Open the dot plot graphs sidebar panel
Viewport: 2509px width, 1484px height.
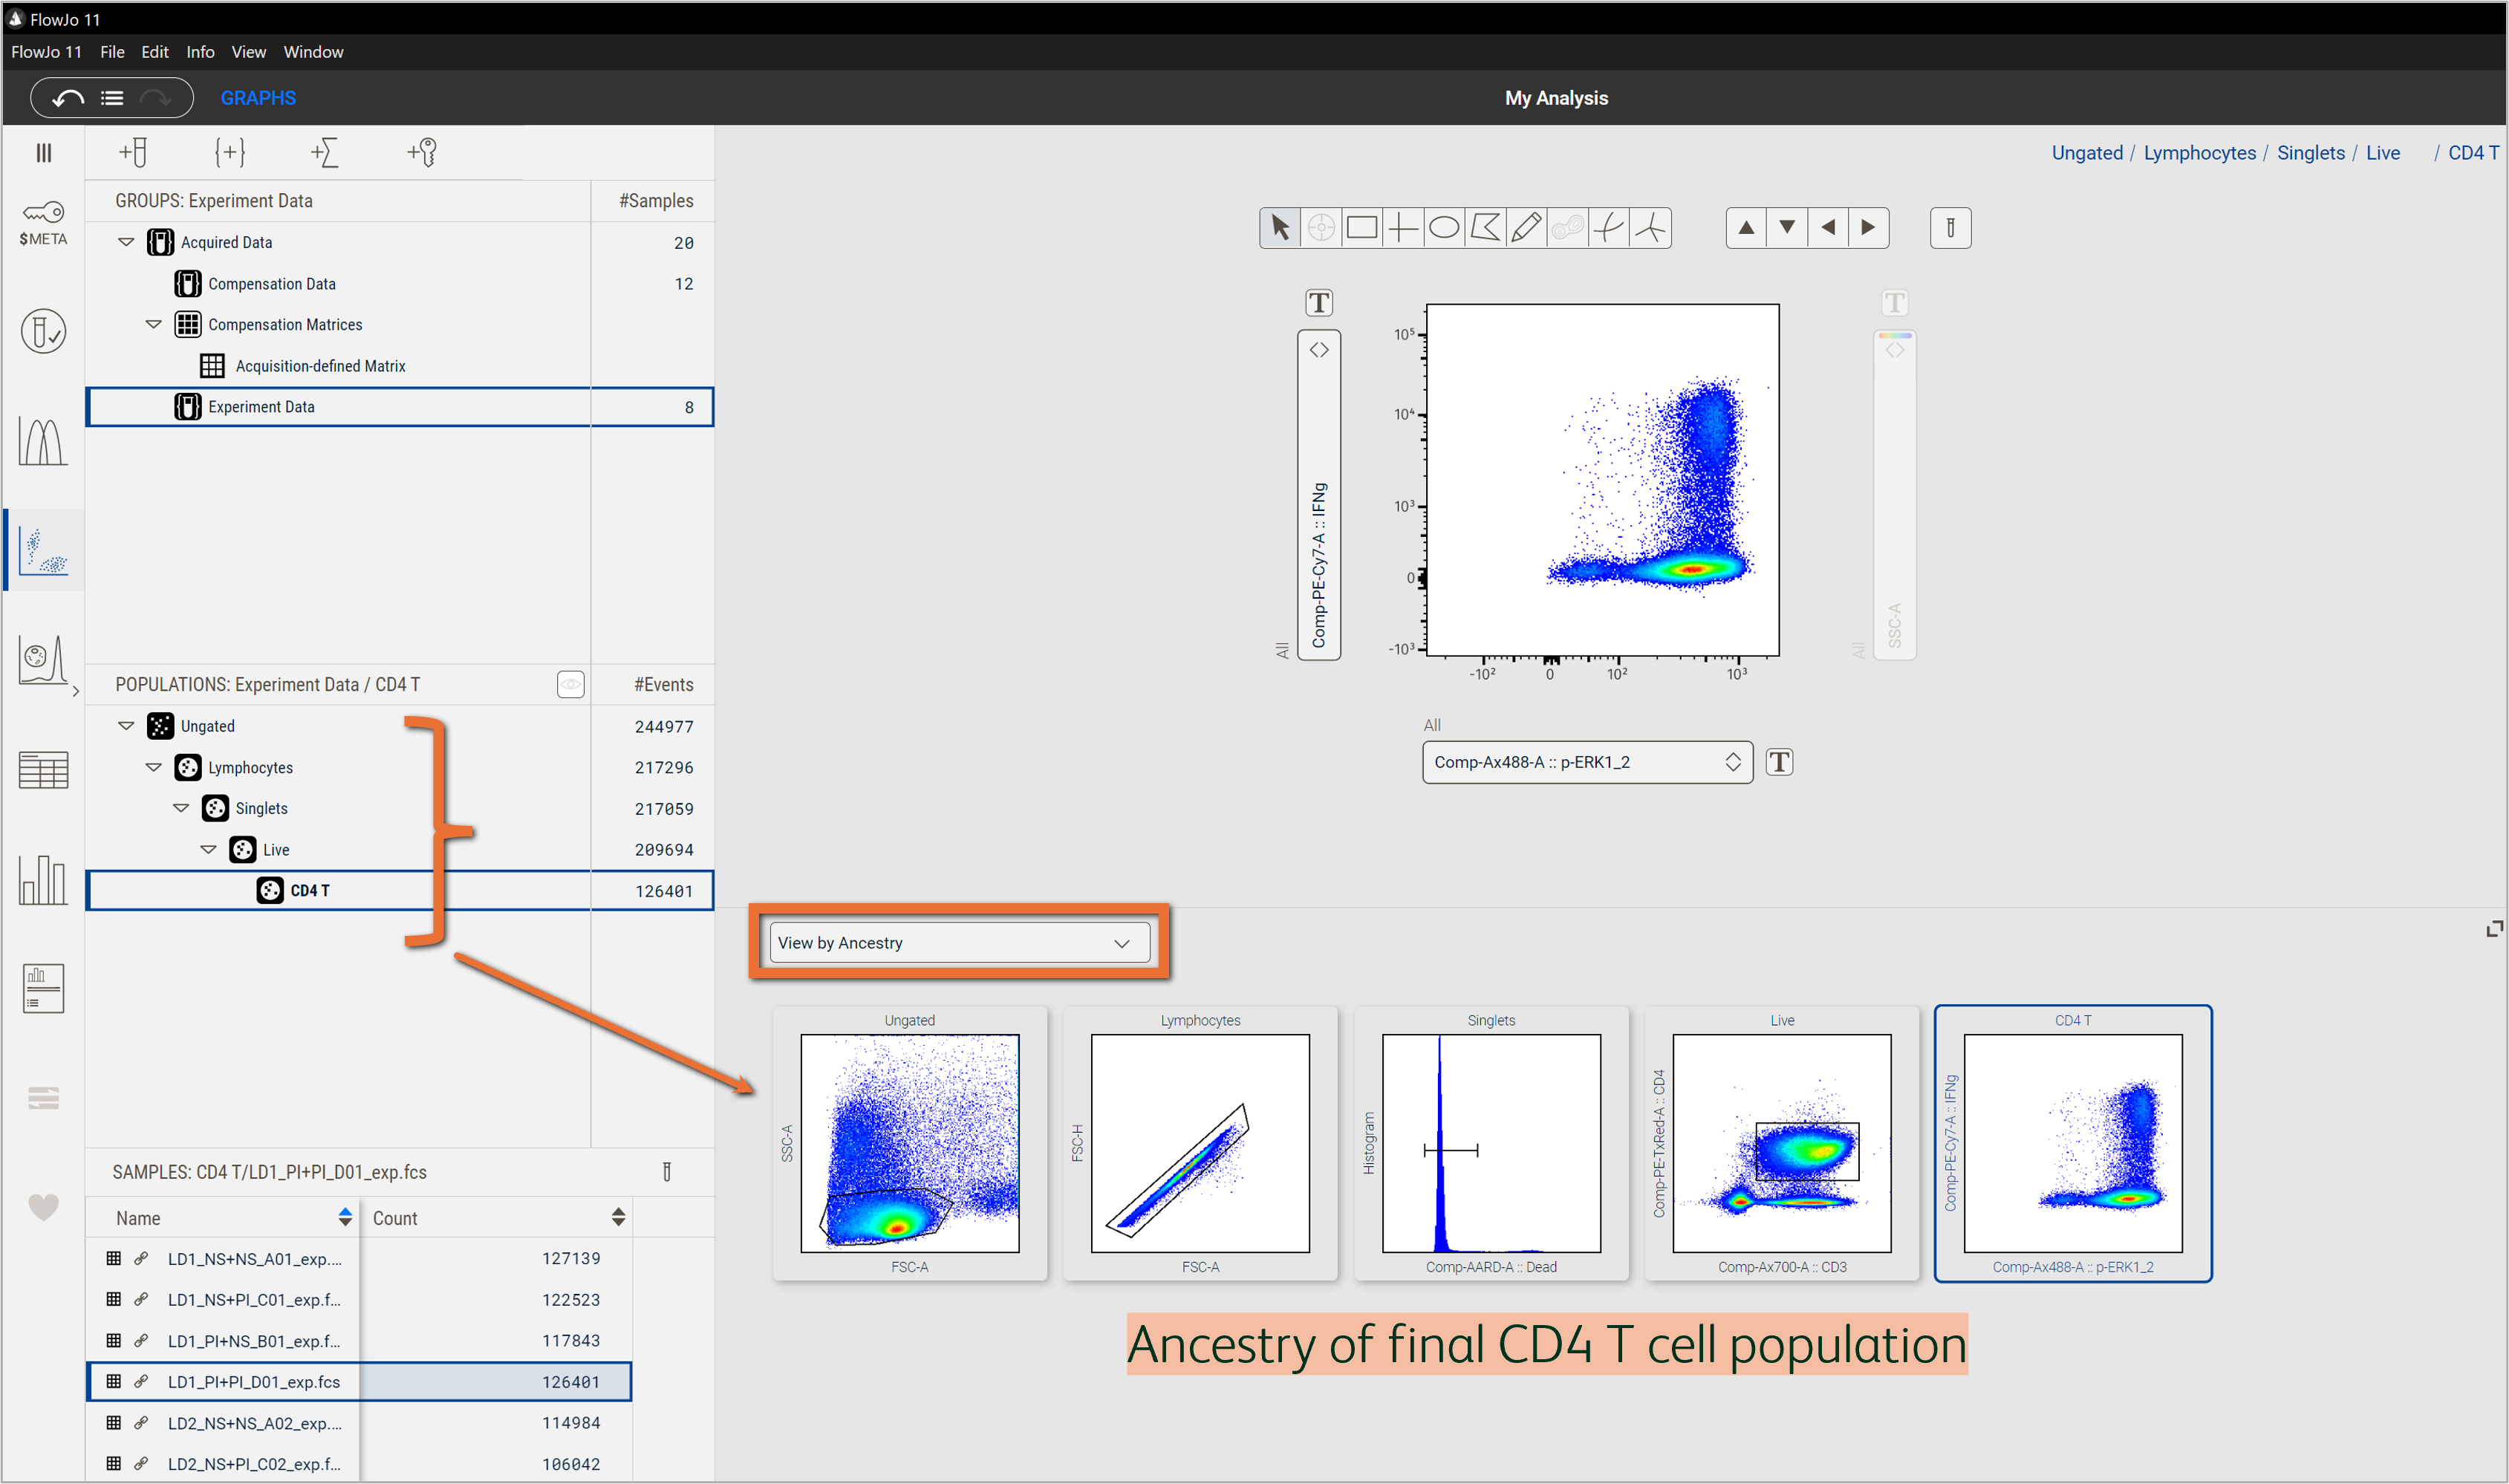point(43,550)
